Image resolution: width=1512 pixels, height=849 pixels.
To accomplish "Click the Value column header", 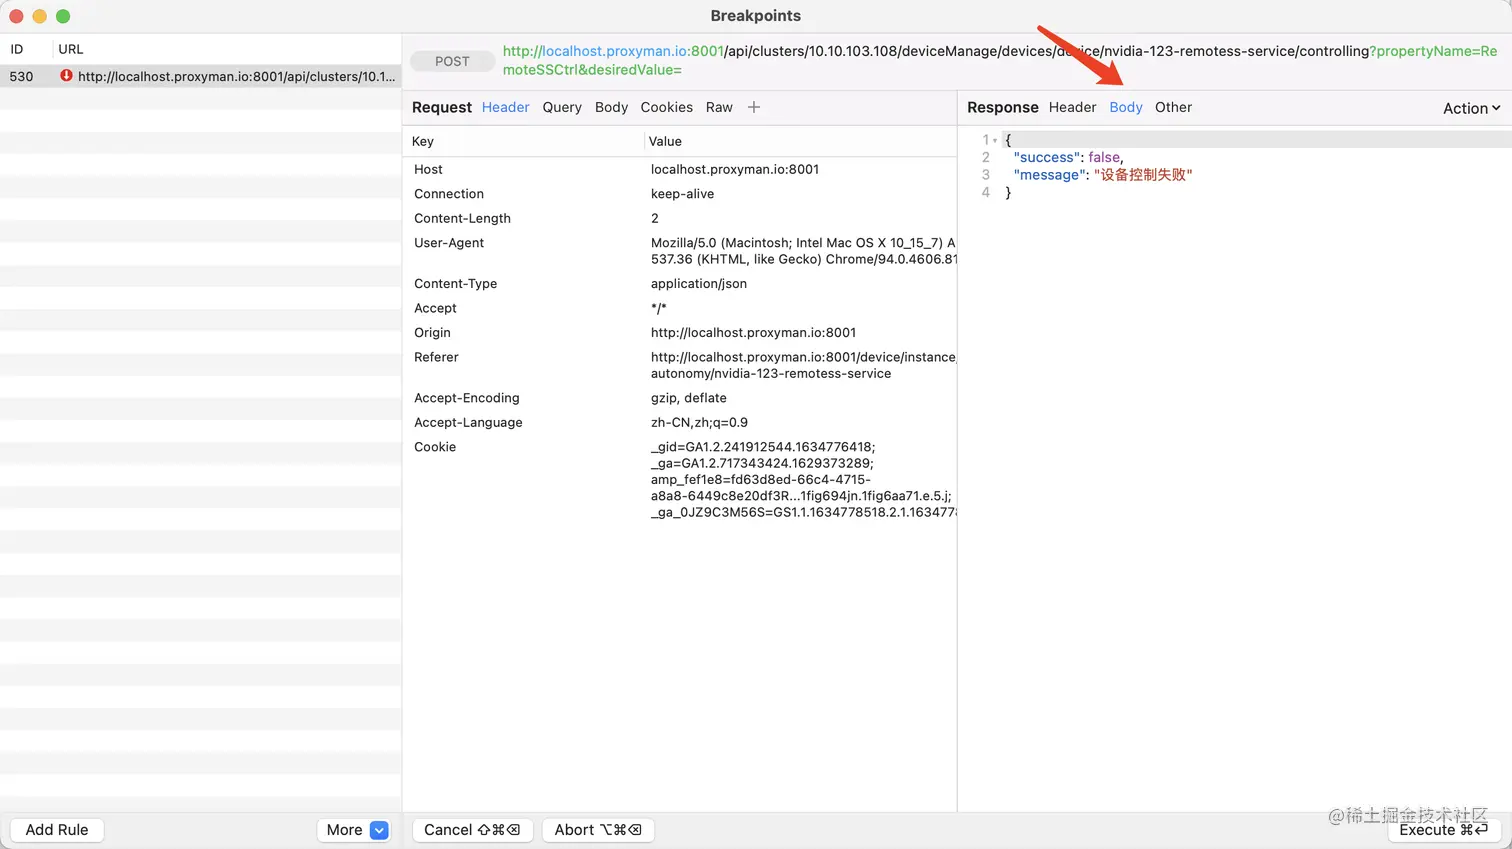I will point(665,141).
